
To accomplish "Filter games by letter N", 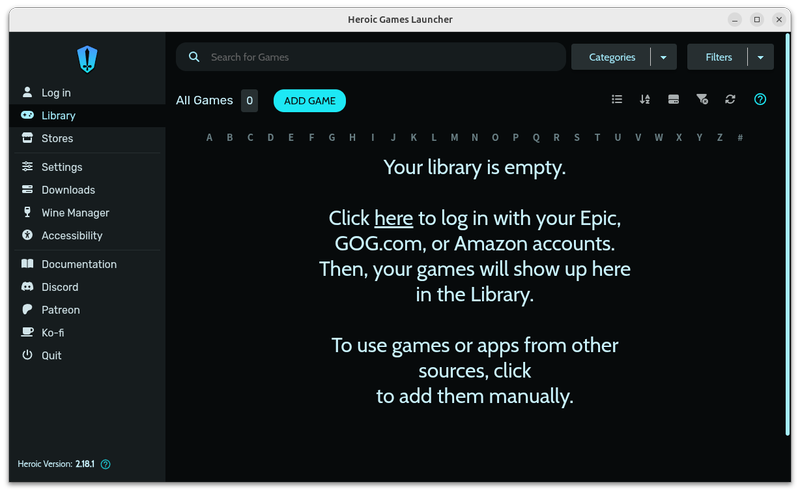I will [x=474, y=137].
